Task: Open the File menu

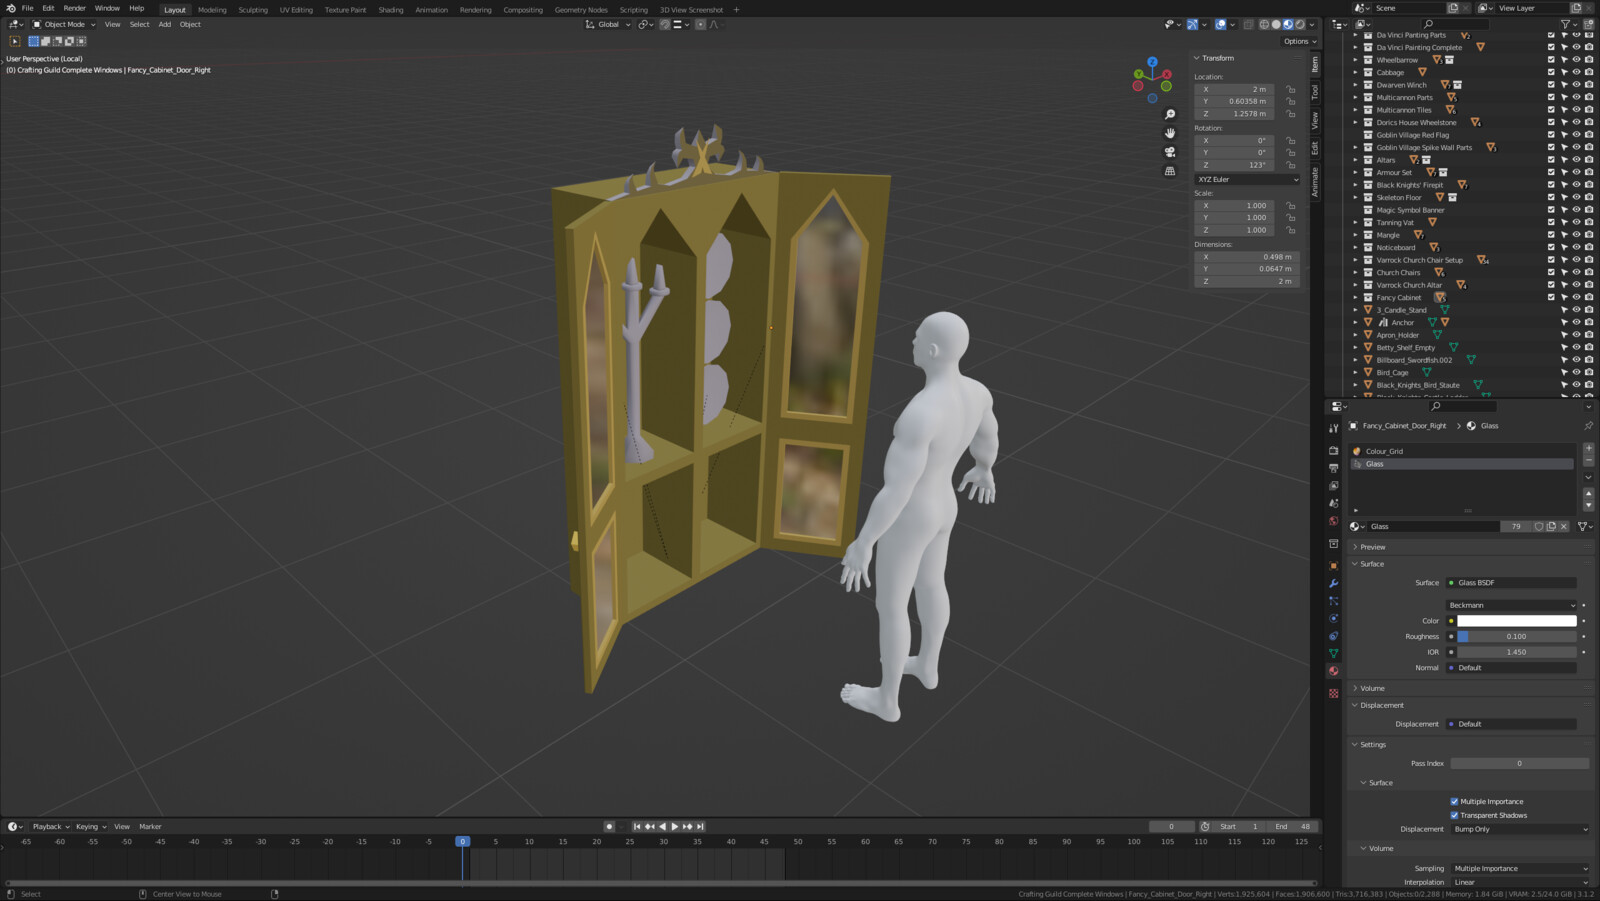Action: pos(27,8)
